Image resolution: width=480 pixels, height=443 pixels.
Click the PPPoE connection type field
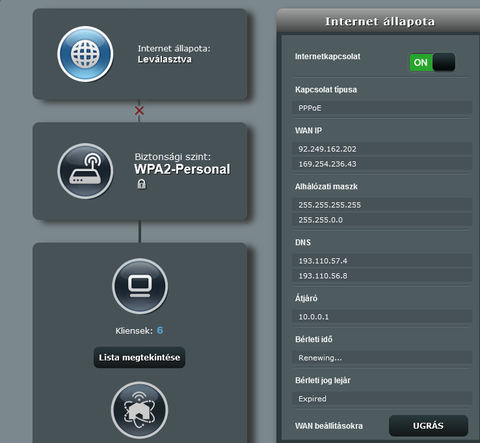(x=382, y=108)
